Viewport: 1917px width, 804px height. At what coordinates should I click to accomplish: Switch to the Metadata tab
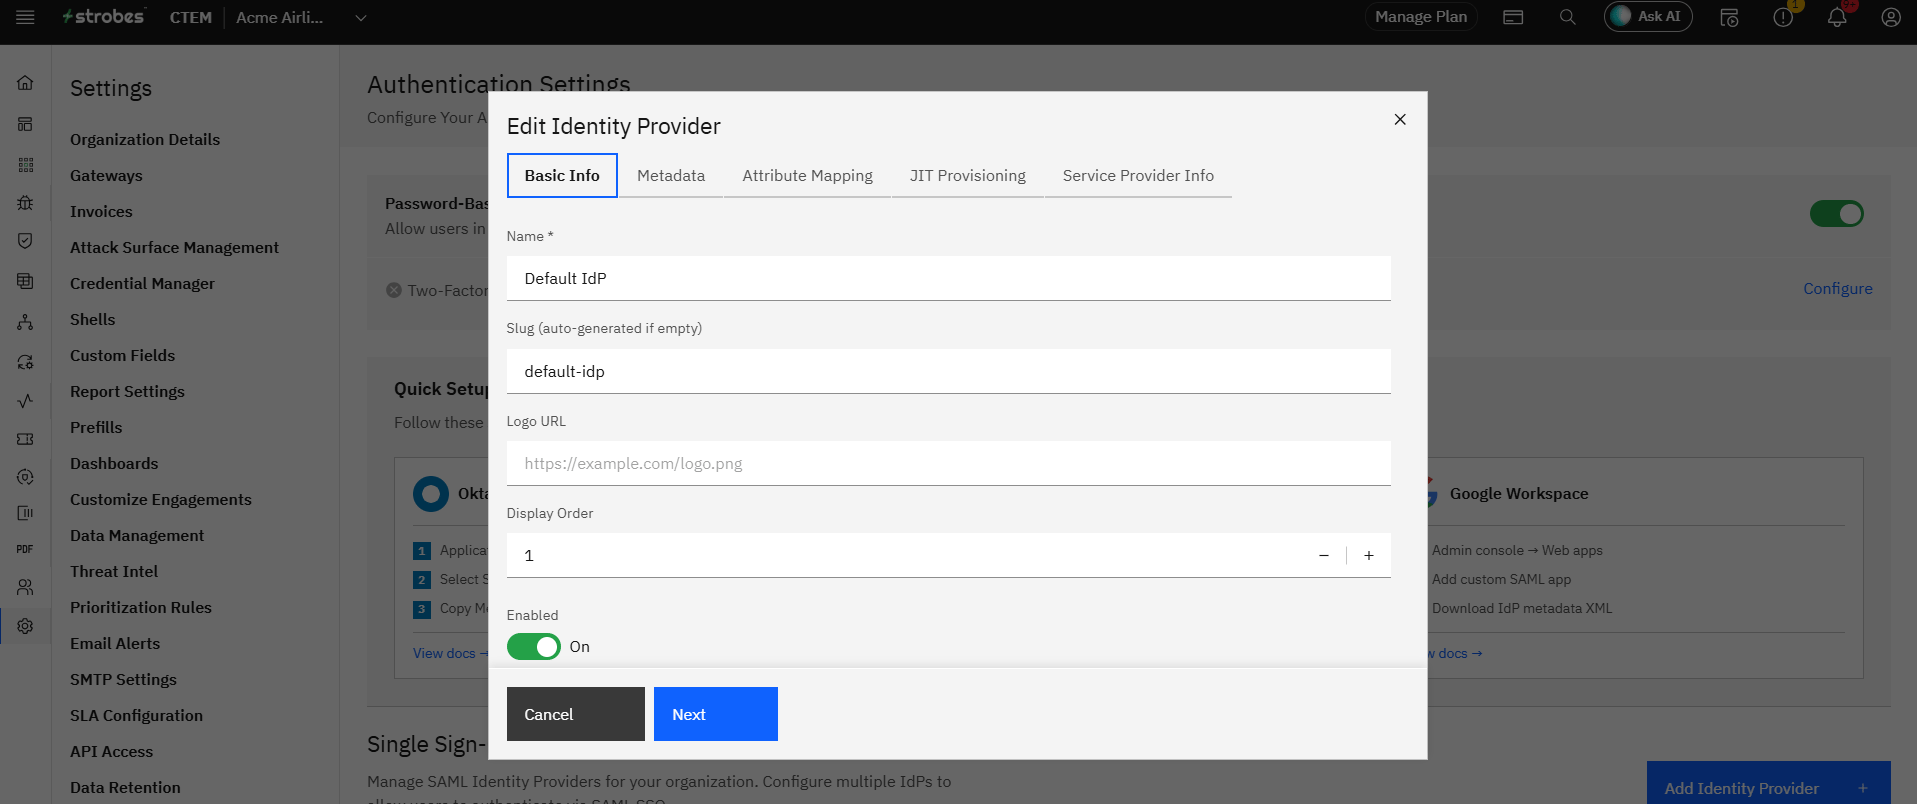[671, 176]
